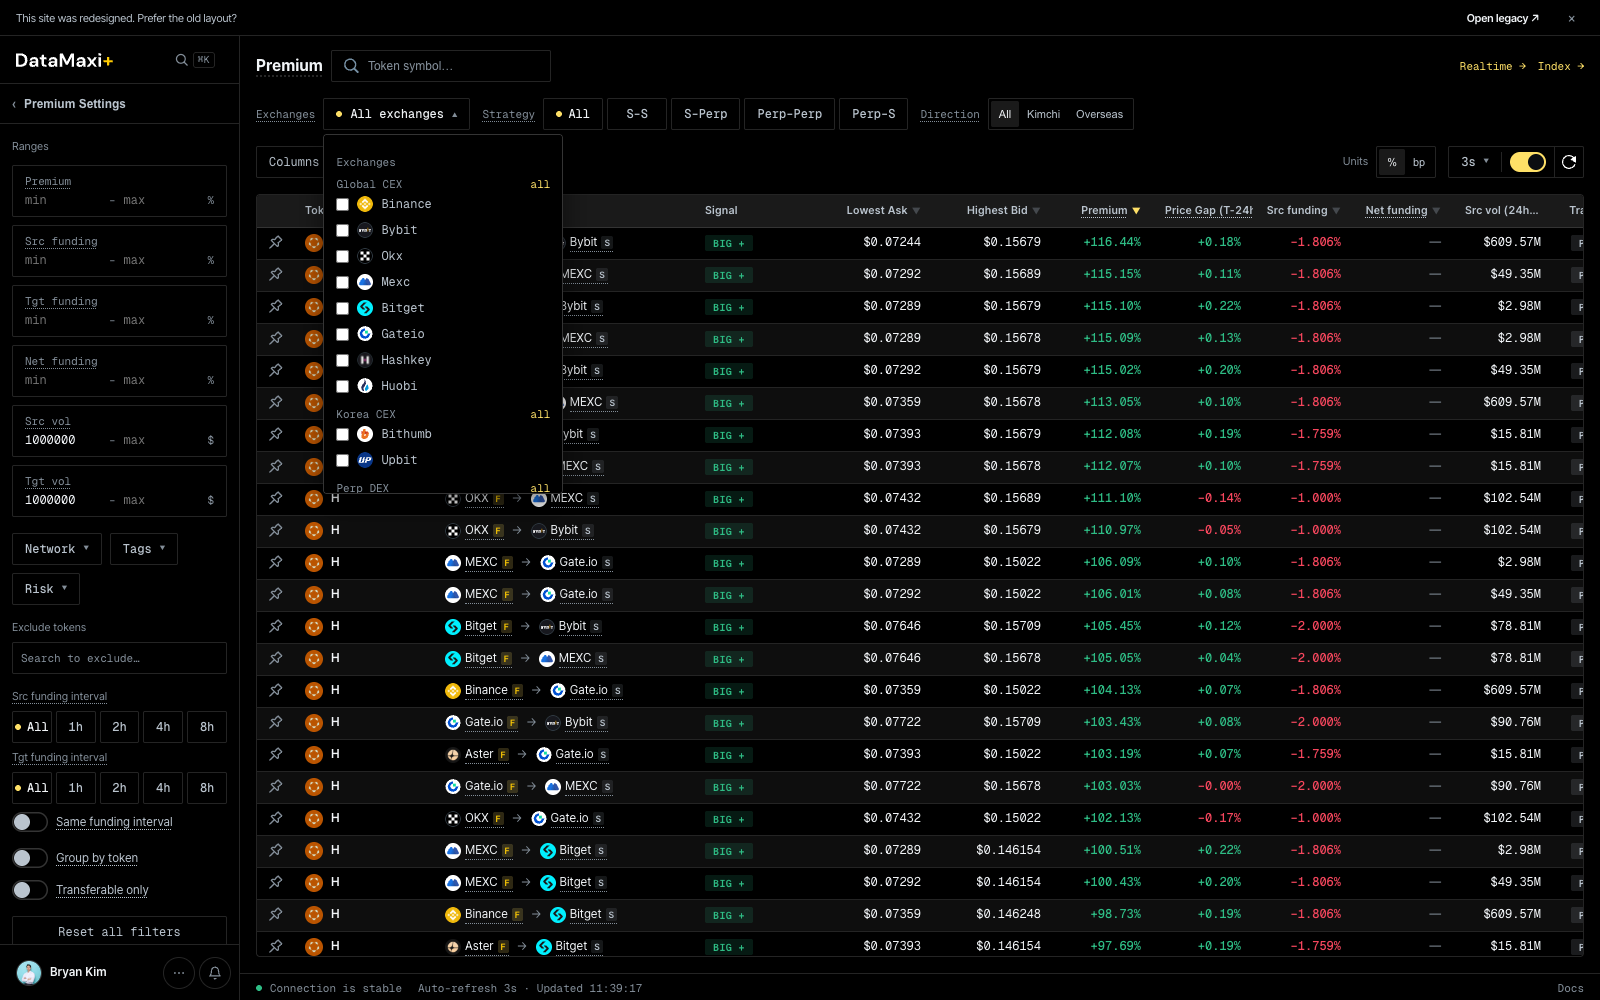Open the Columns selector
This screenshot has height=1000, width=1600.
point(292,162)
